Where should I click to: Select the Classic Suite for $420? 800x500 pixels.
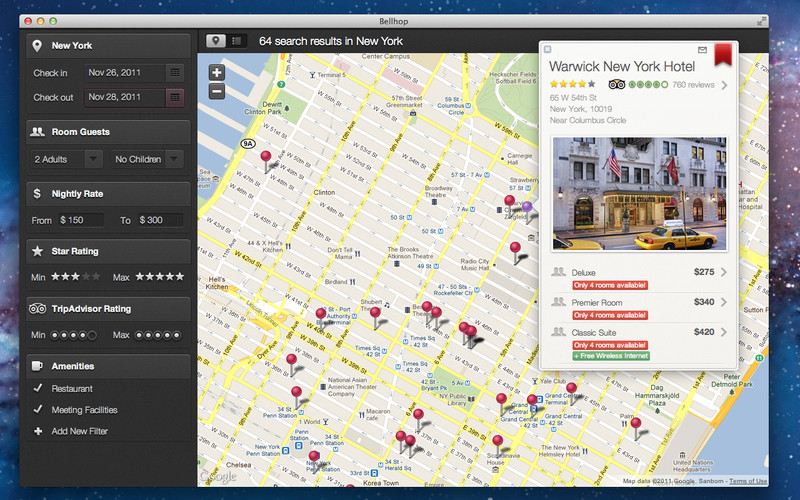point(639,343)
